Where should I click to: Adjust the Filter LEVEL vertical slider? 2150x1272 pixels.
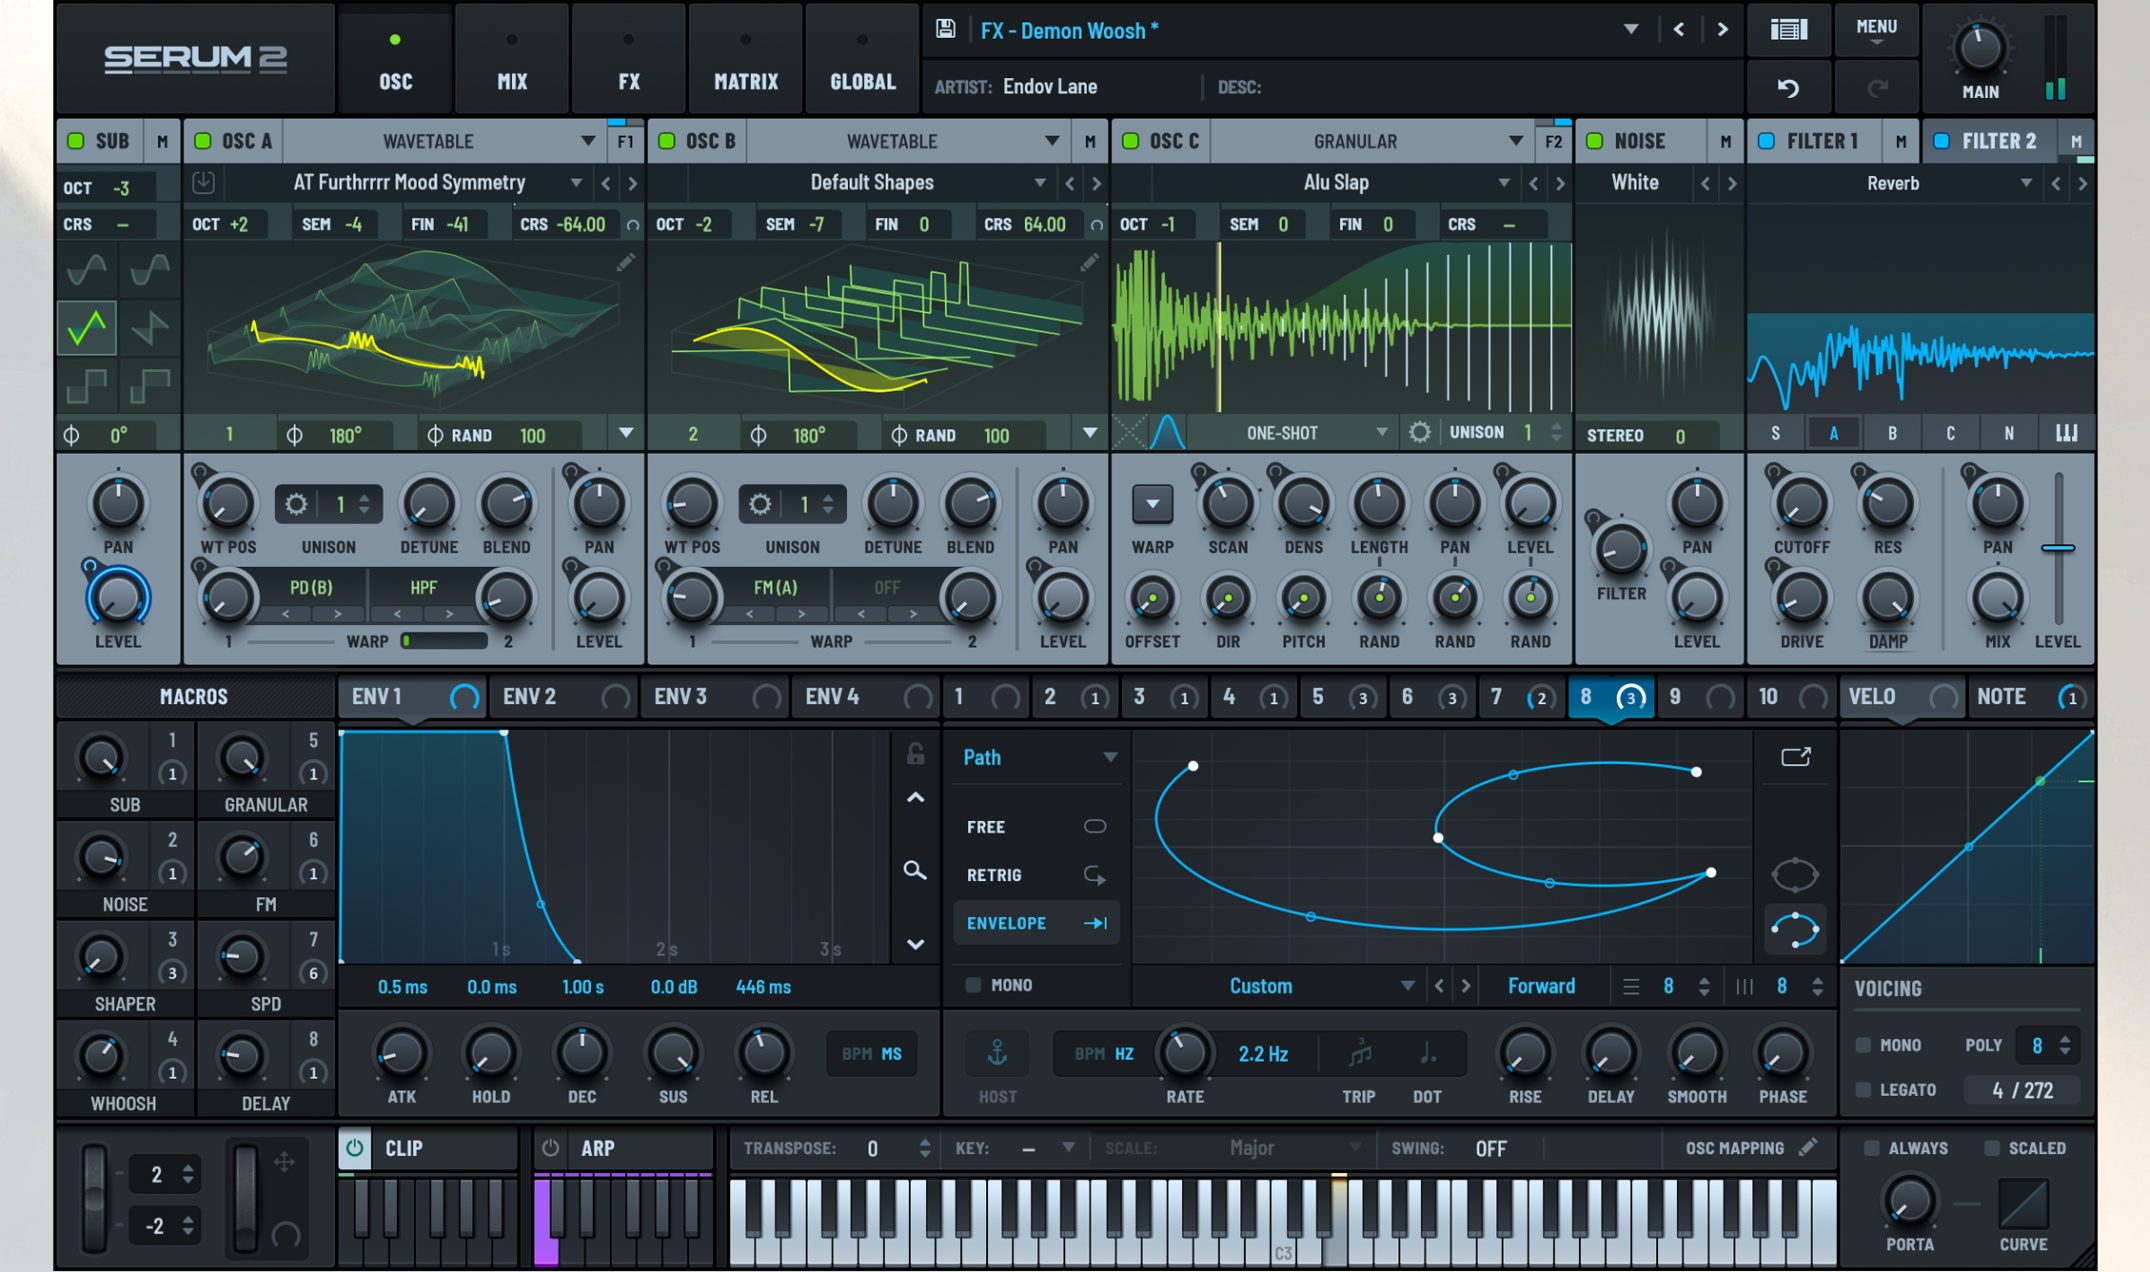point(2058,548)
